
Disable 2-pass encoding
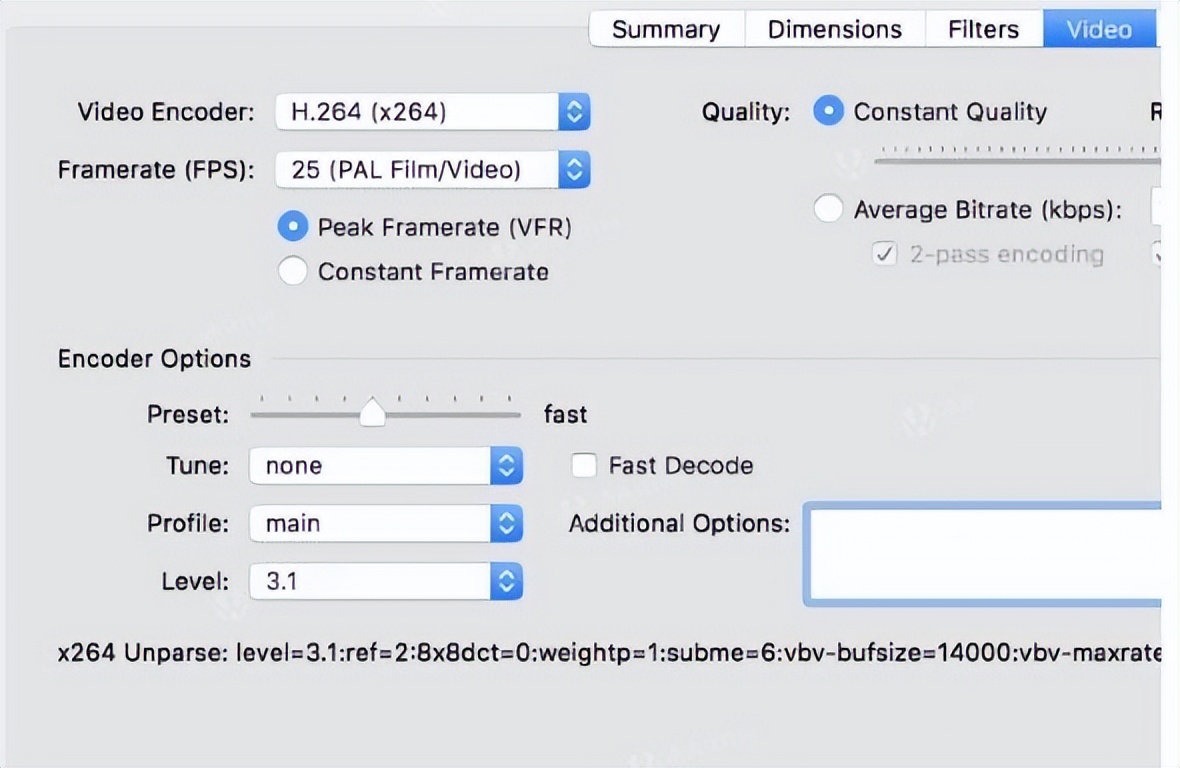tap(884, 255)
